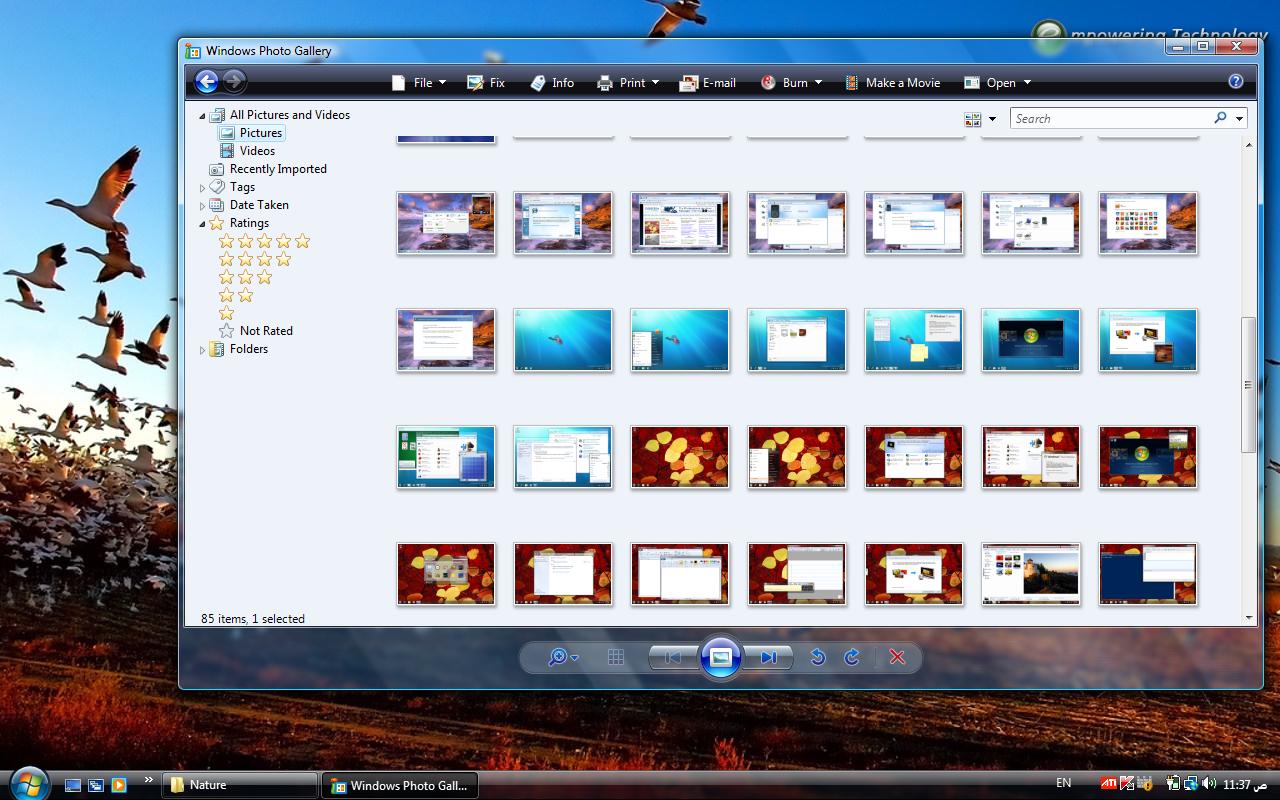Image resolution: width=1280 pixels, height=800 pixels.
Task: Click the 85 items status text
Action: (253, 619)
